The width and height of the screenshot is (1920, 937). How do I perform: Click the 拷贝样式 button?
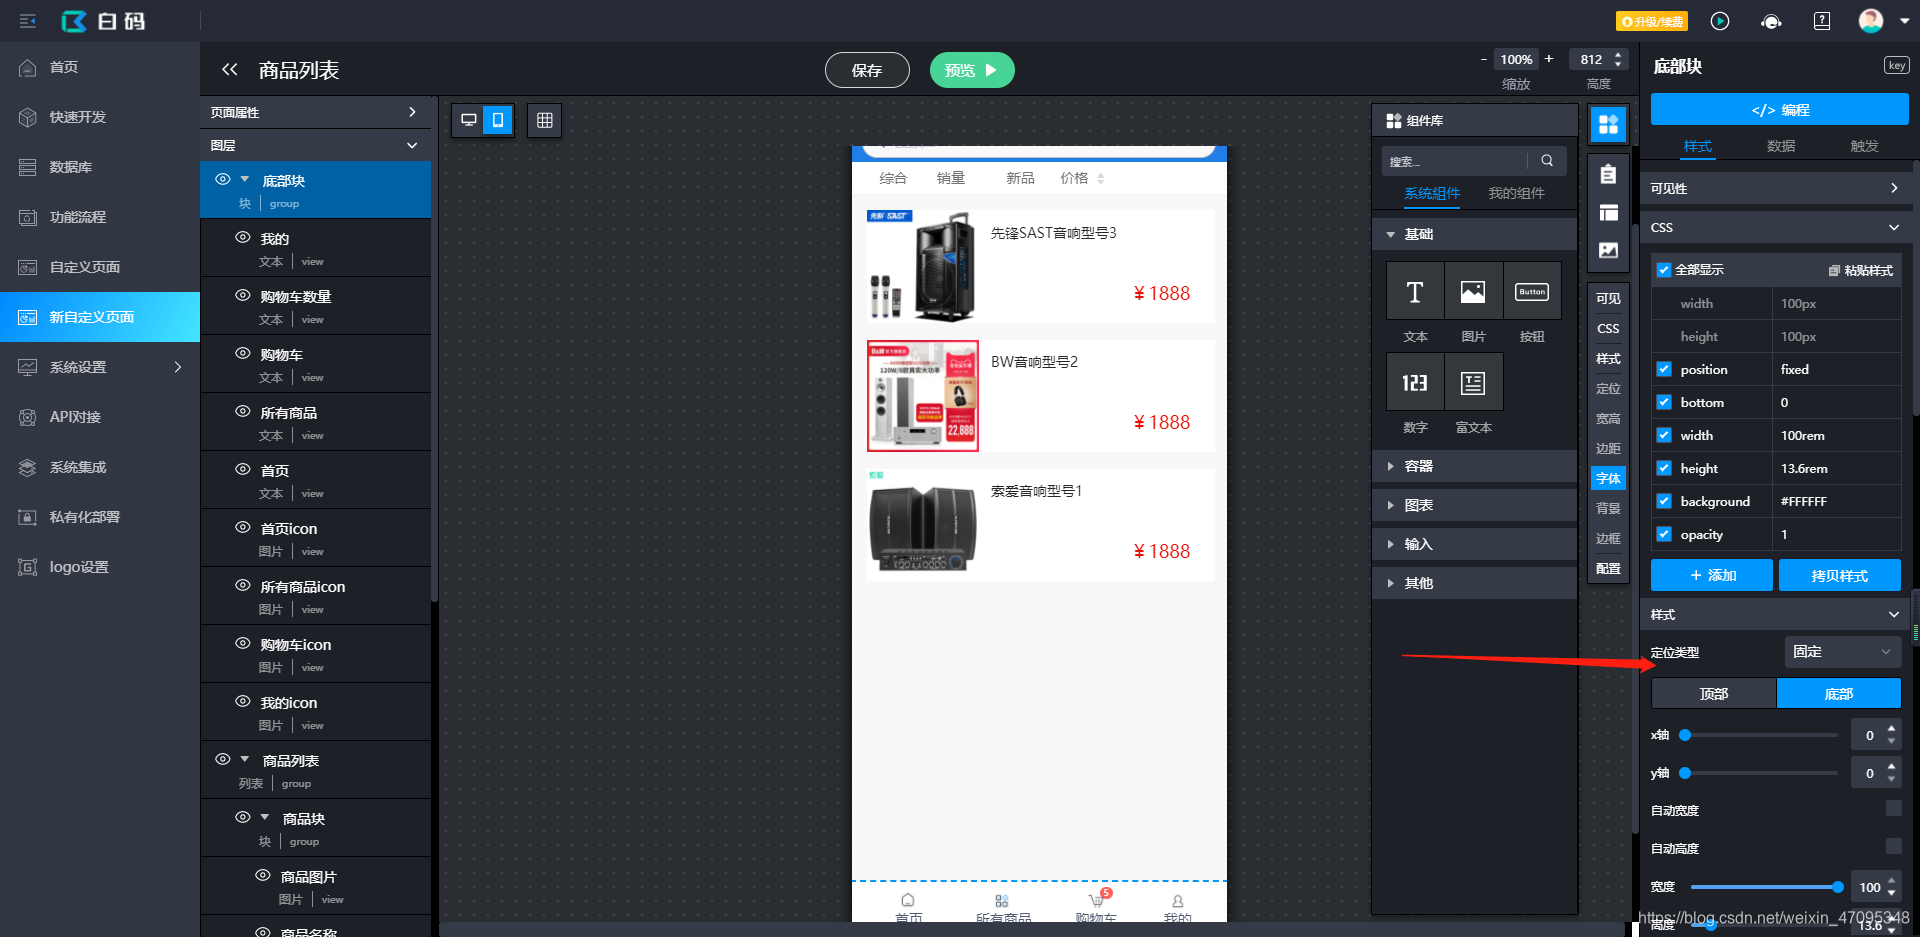[1839, 575]
